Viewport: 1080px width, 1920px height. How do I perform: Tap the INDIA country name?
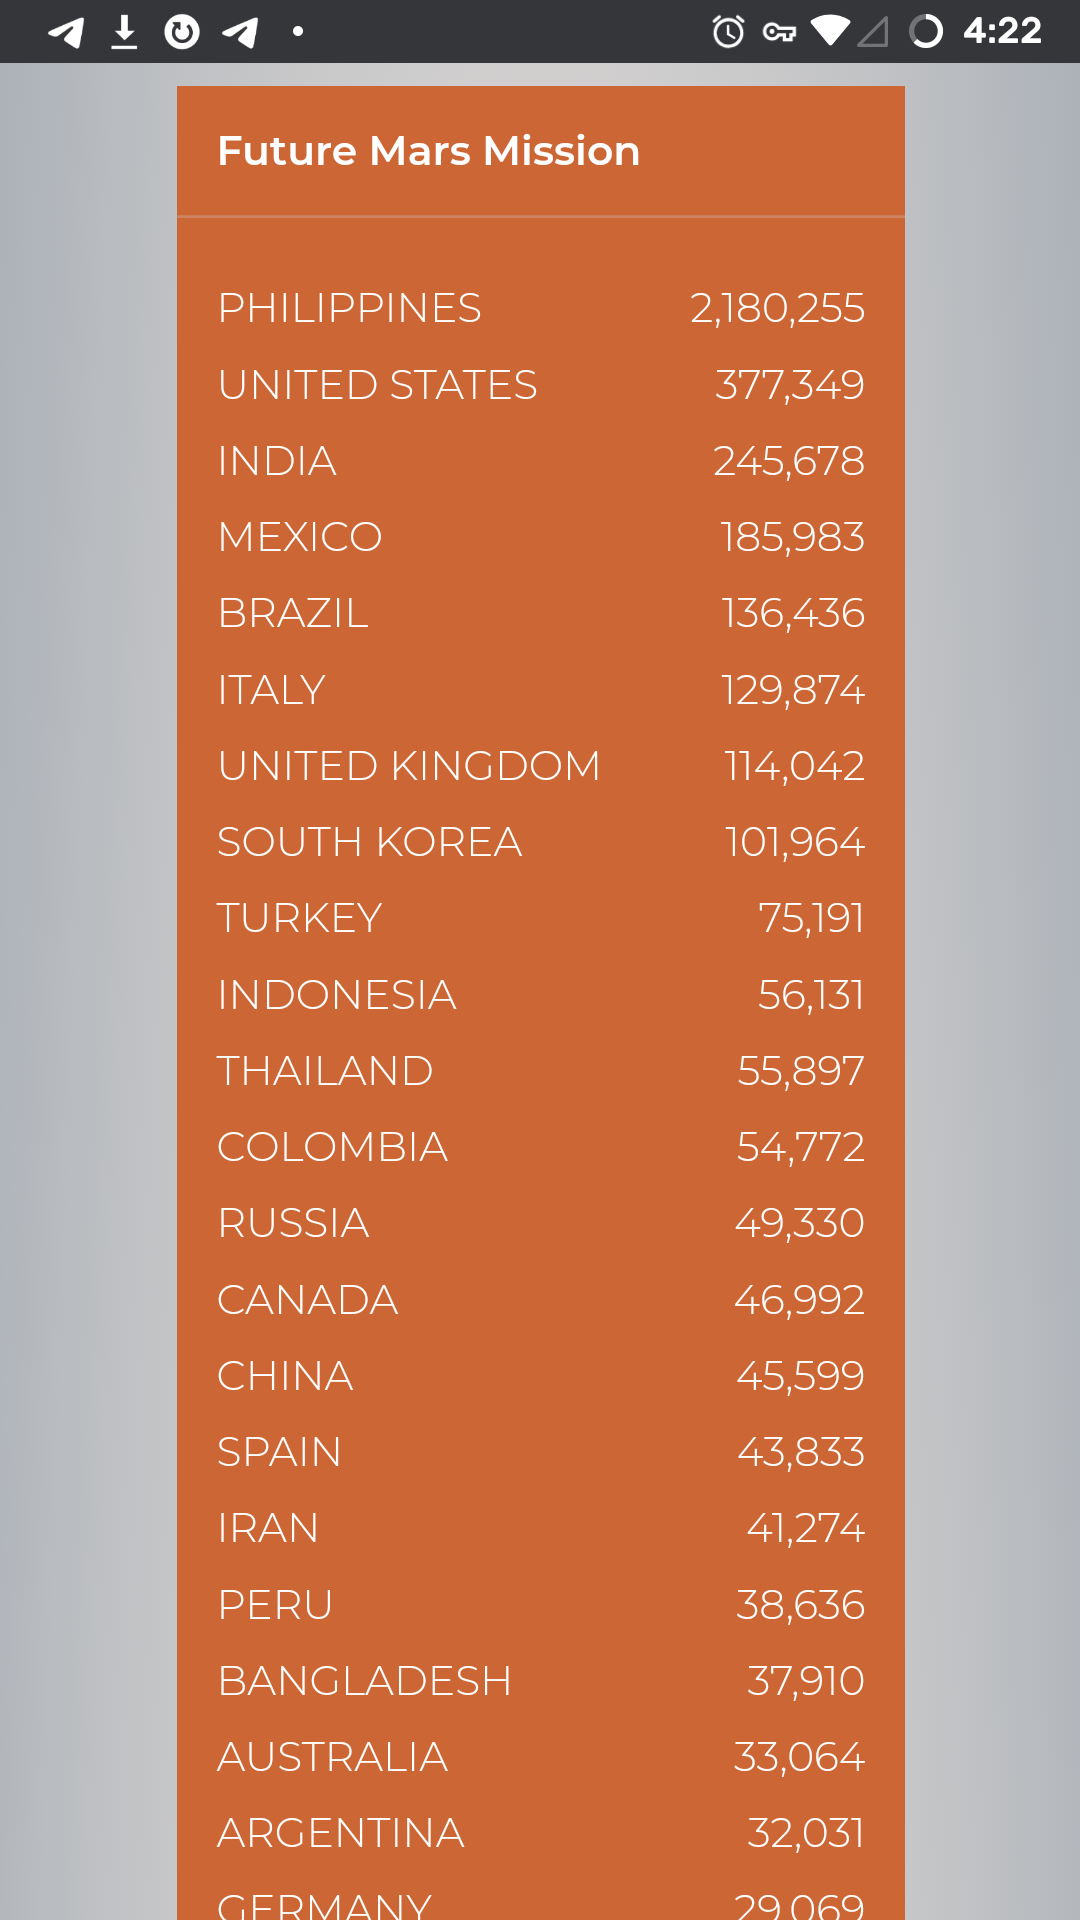(277, 461)
